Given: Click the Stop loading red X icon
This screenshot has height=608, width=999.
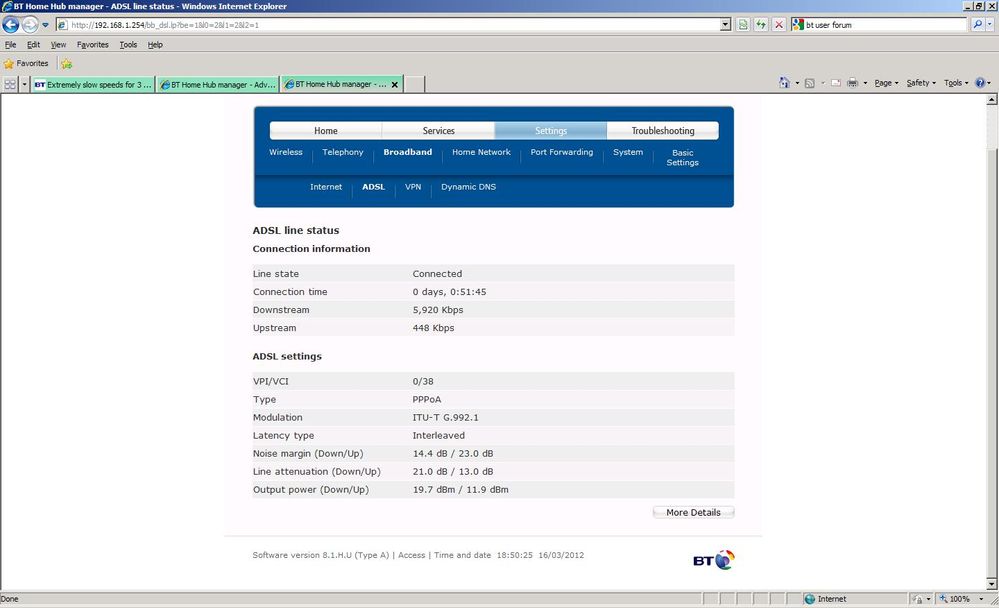Looking at the screenshot, I should 779,25.
